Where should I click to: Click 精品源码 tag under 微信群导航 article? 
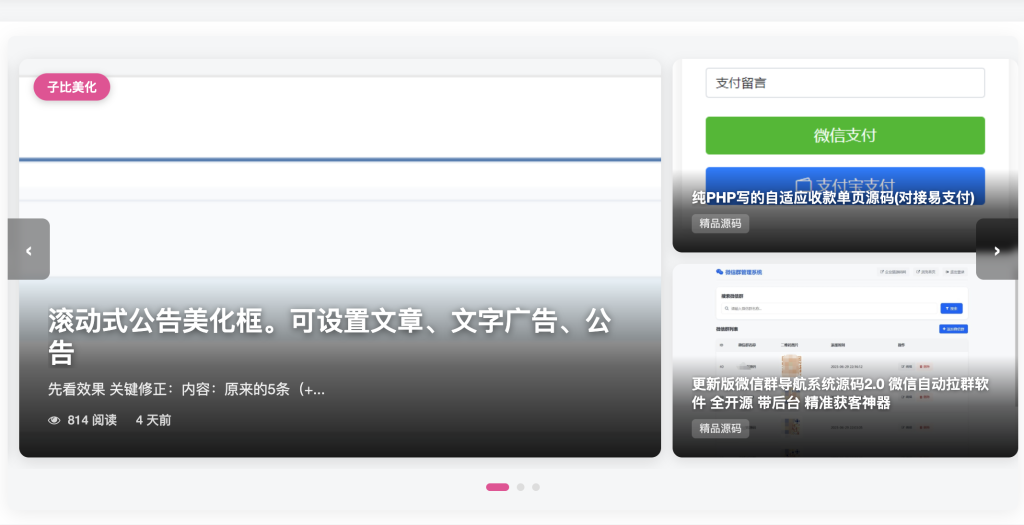pyautogui.click(x=720, y=428)
